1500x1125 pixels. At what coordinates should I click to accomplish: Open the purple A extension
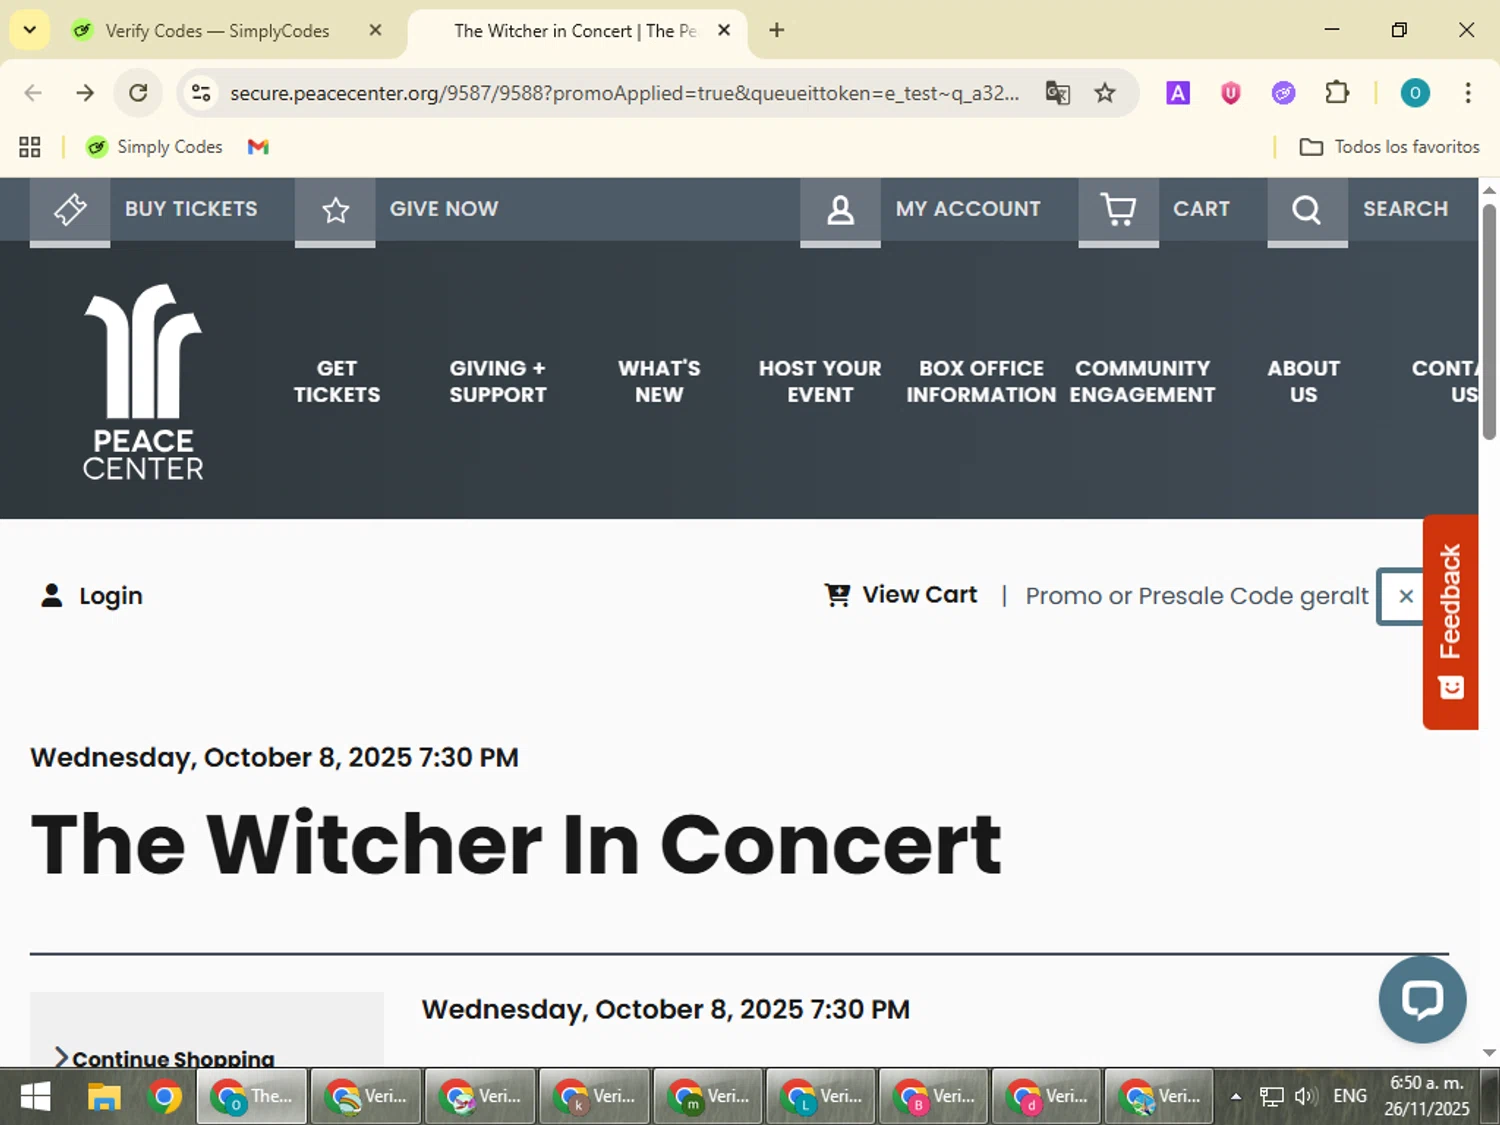1178,93
